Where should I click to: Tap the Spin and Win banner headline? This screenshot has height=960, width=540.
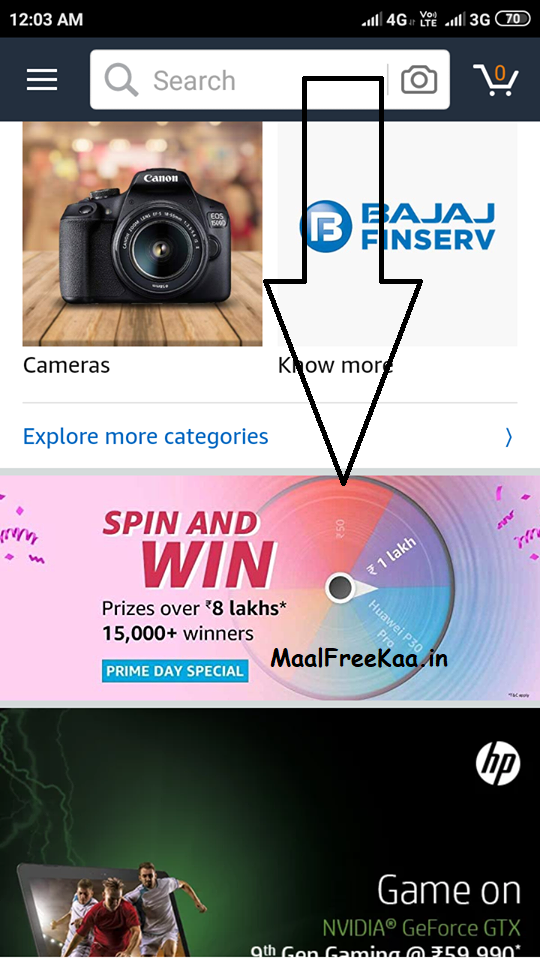[x=188, y=549]
